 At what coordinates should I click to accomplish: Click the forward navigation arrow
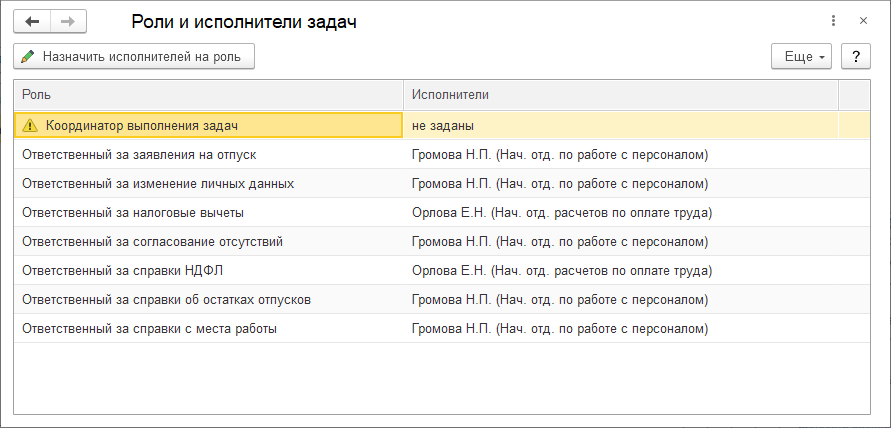[68, 21]
